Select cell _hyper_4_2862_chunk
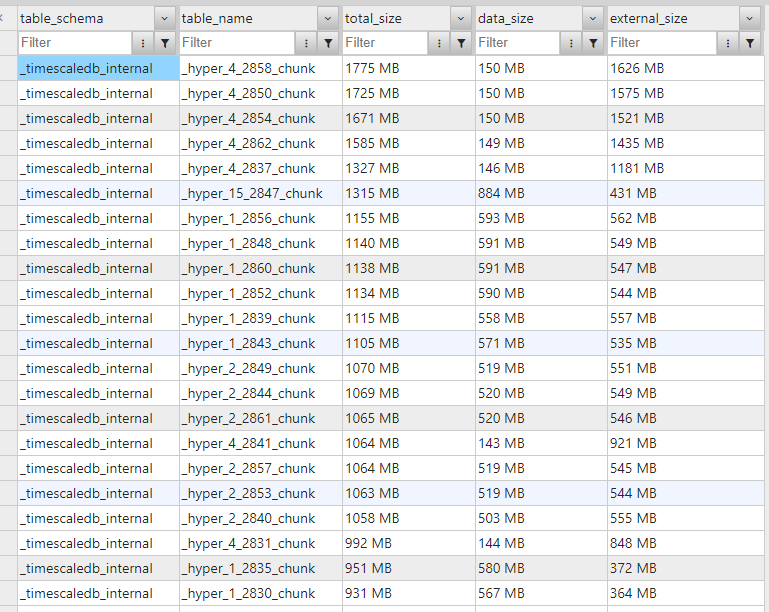 click(x=261, y=143)
